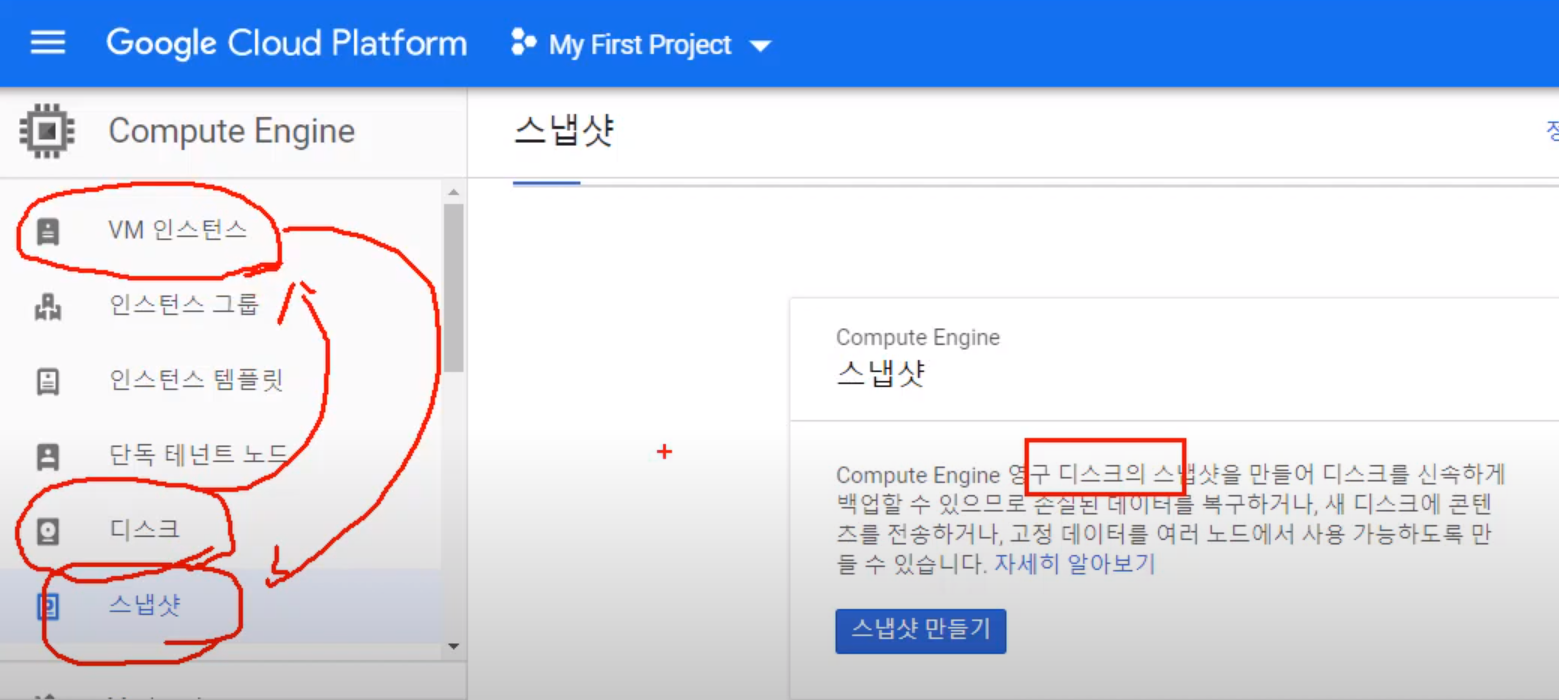
Task: Open the 자세히 알아보기 link
Action: click(x=1074, y=563)
